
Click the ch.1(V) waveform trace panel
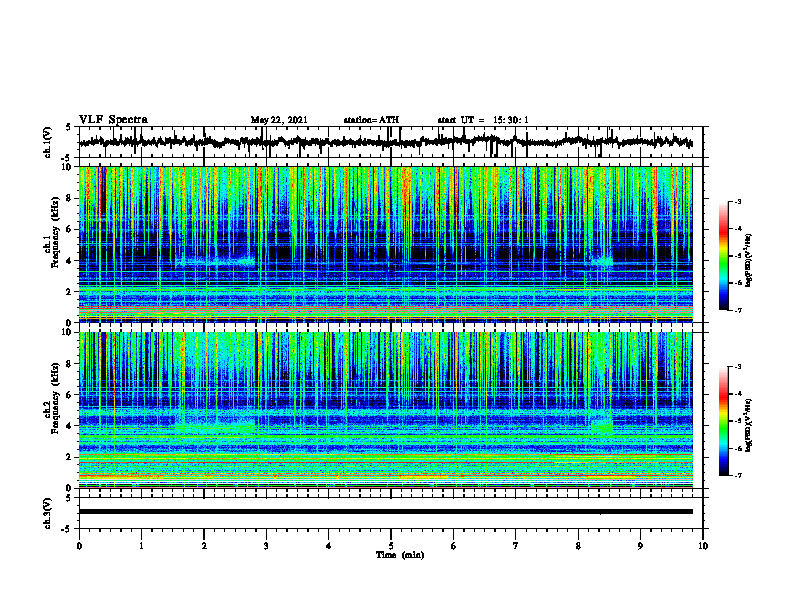[x=391, y=142]
